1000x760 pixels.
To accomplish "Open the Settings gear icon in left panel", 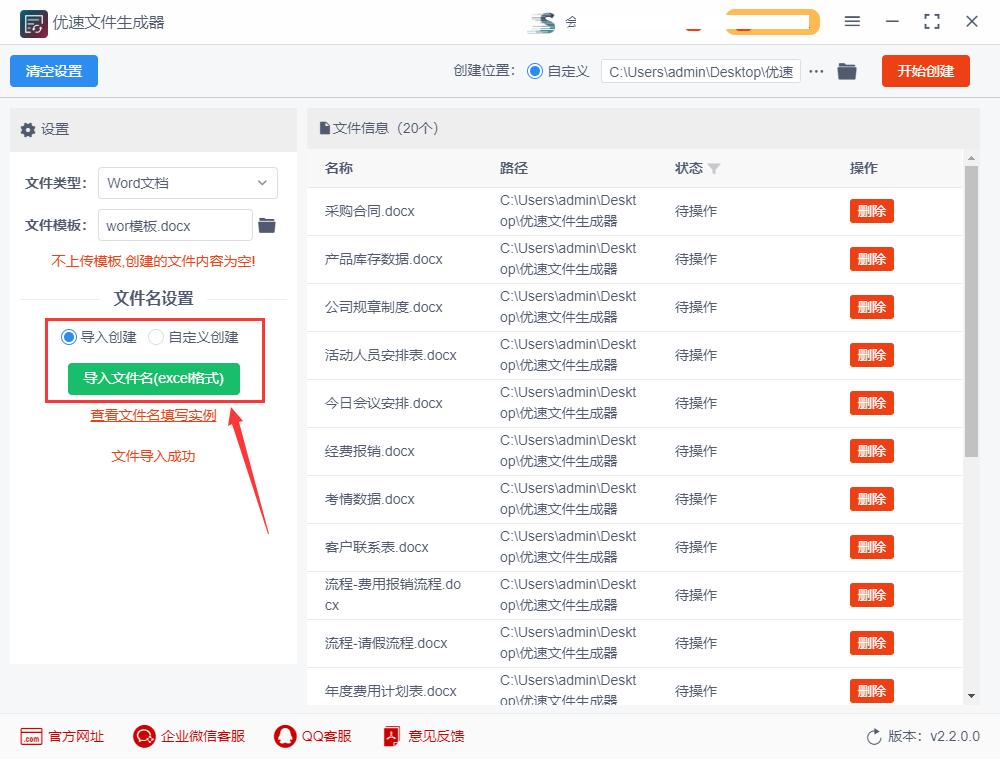I will pyautogui.click(x=28, y=129).
